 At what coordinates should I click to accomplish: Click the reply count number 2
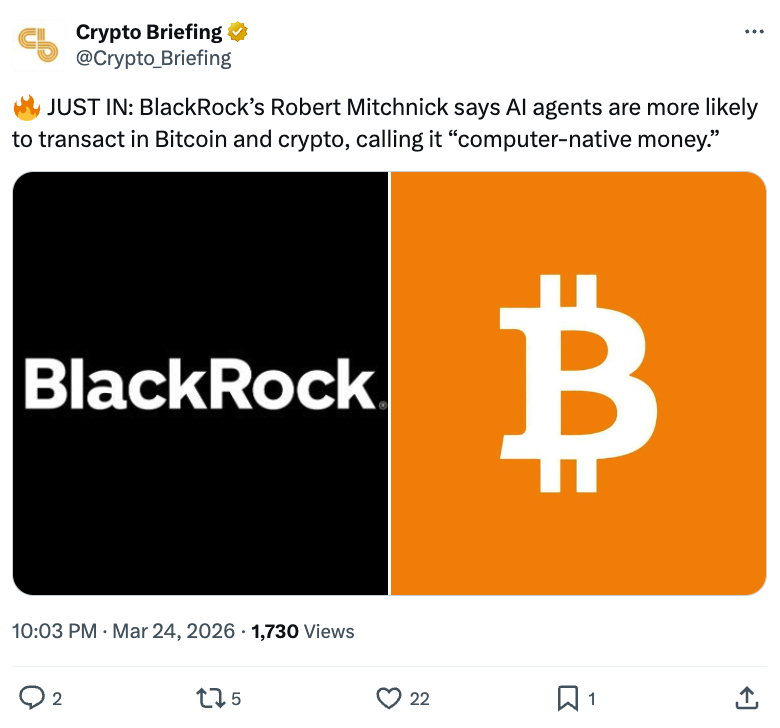coord(57,699)
